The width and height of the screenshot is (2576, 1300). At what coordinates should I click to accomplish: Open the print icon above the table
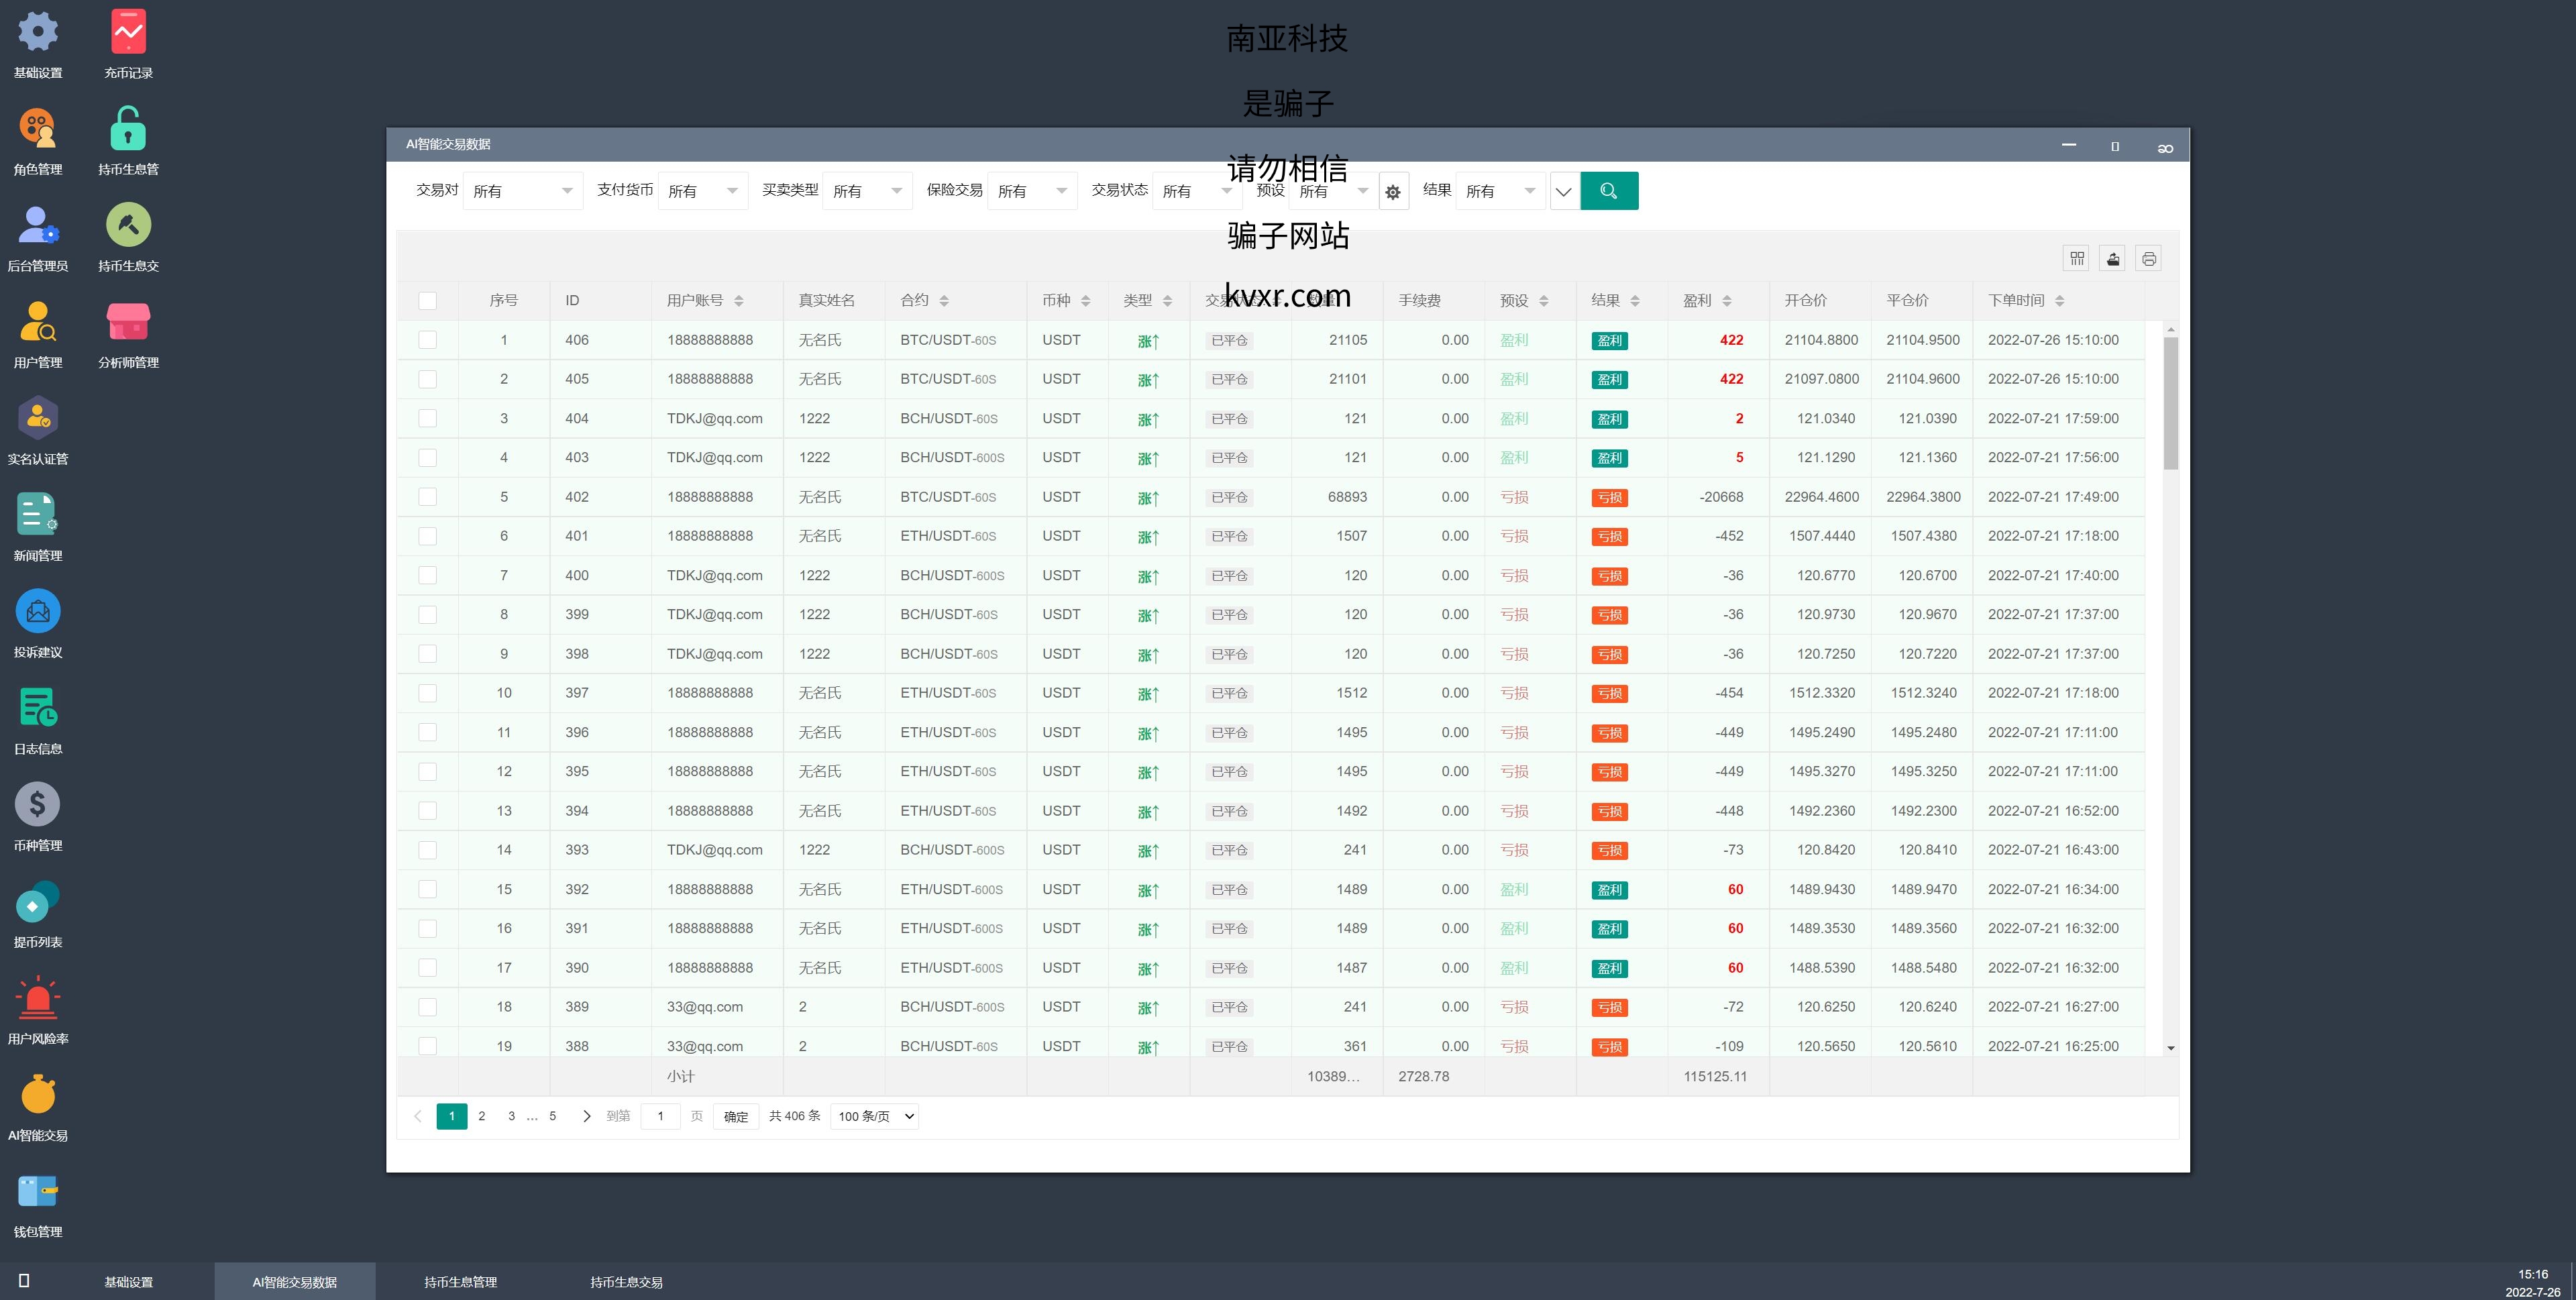(2148, 258)
